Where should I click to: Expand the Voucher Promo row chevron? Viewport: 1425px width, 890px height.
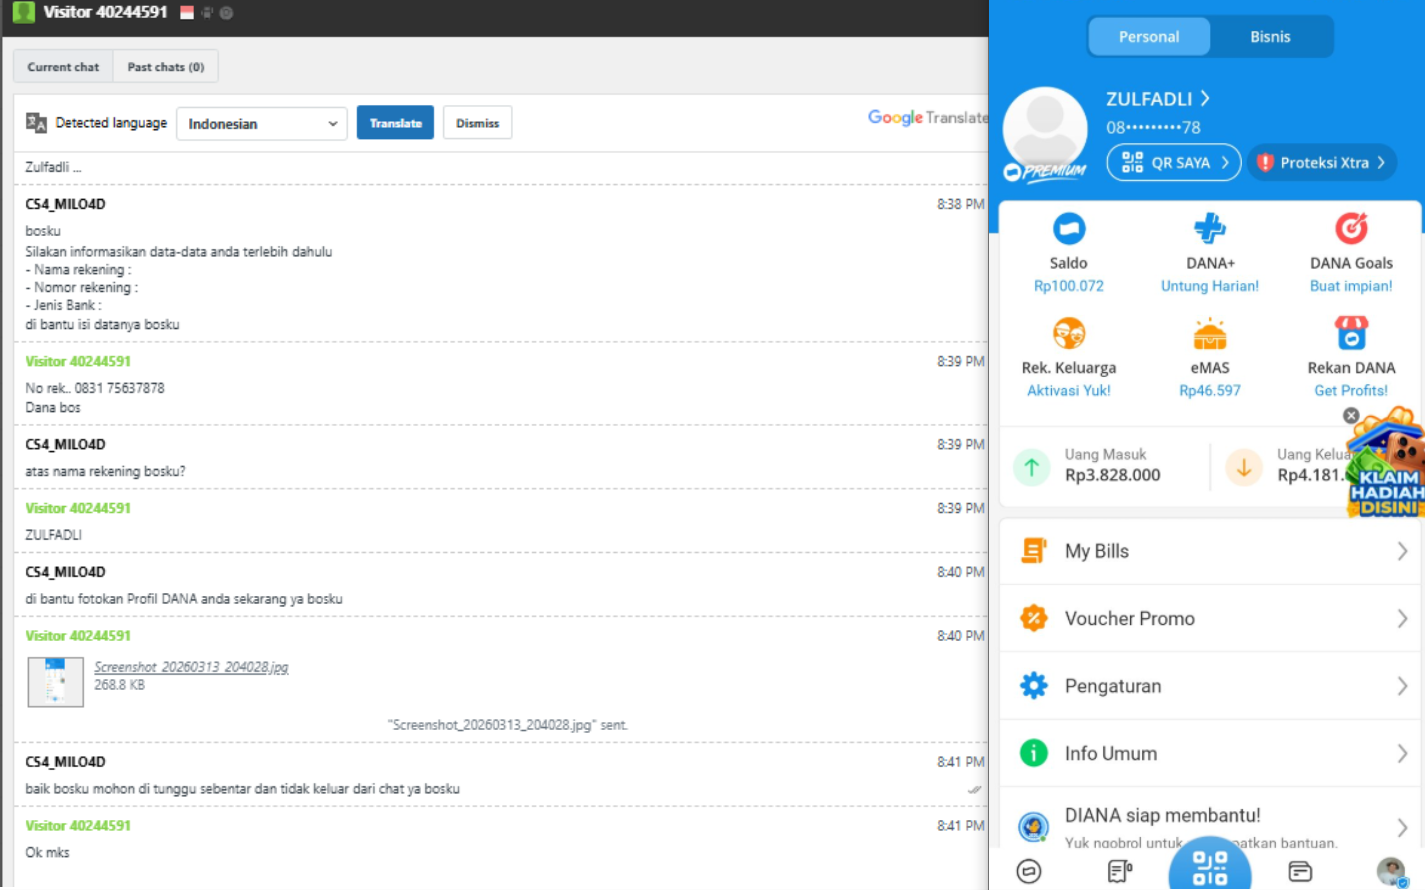click(1402, 619)
